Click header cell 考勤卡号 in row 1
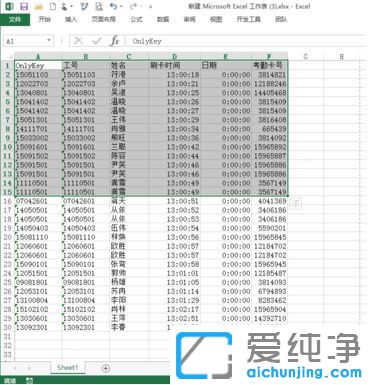Viewport: 370px width, 385px height. pos(269,65)
